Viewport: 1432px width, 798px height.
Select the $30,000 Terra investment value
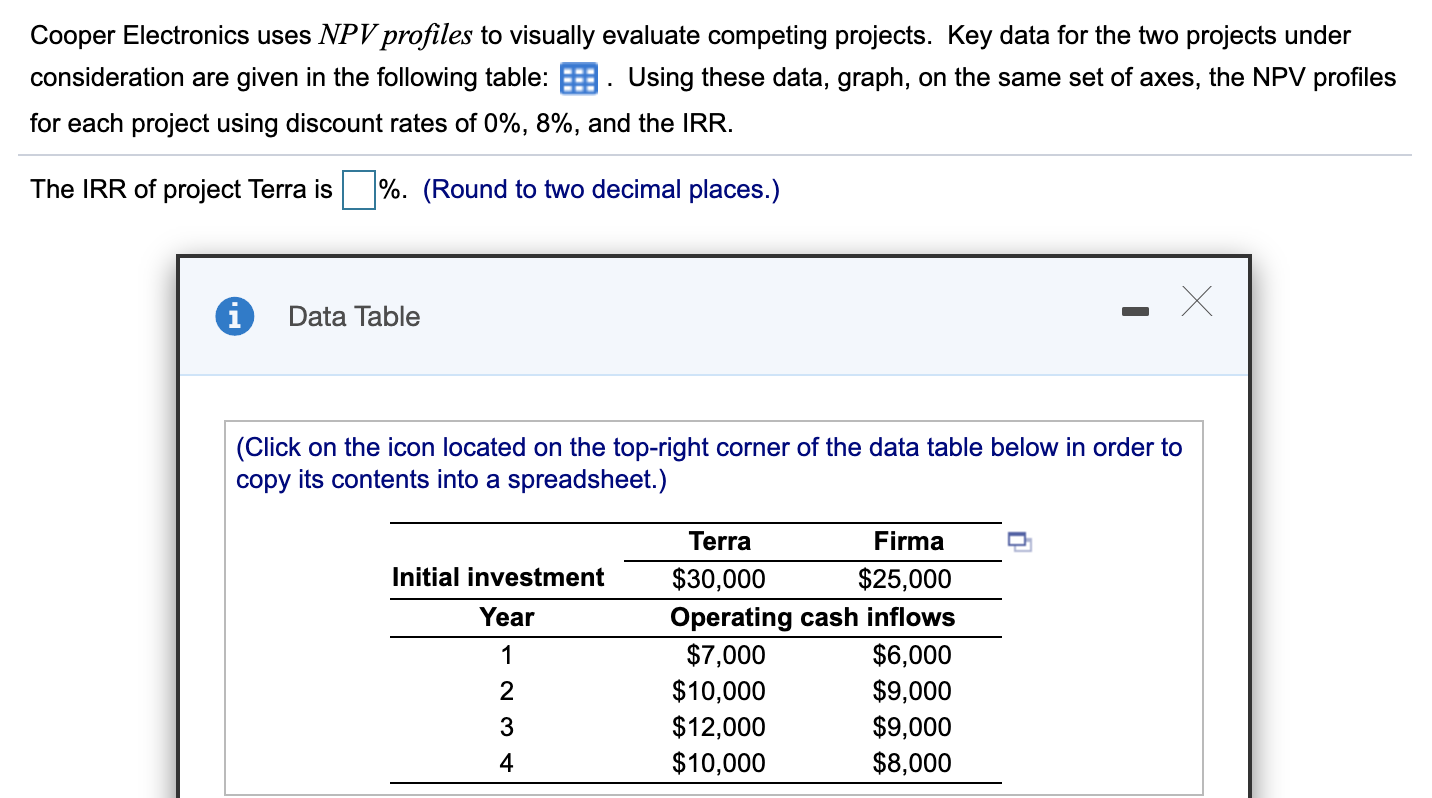[720, 579]
